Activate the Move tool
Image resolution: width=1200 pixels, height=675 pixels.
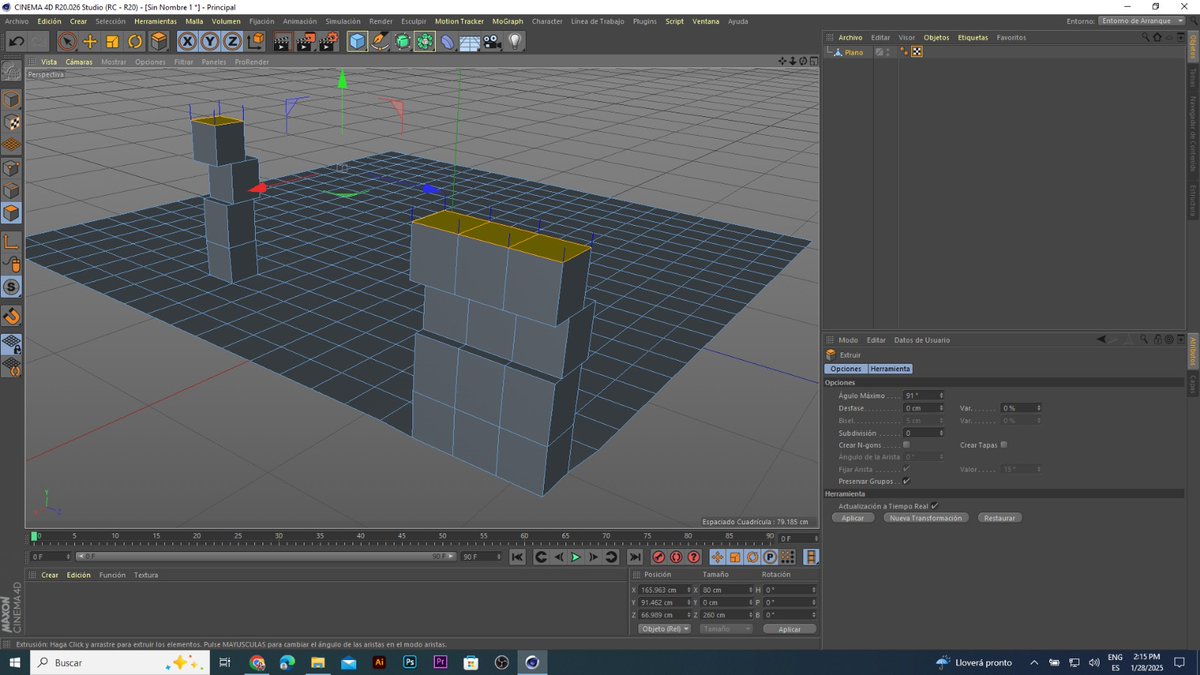[90, 41]
